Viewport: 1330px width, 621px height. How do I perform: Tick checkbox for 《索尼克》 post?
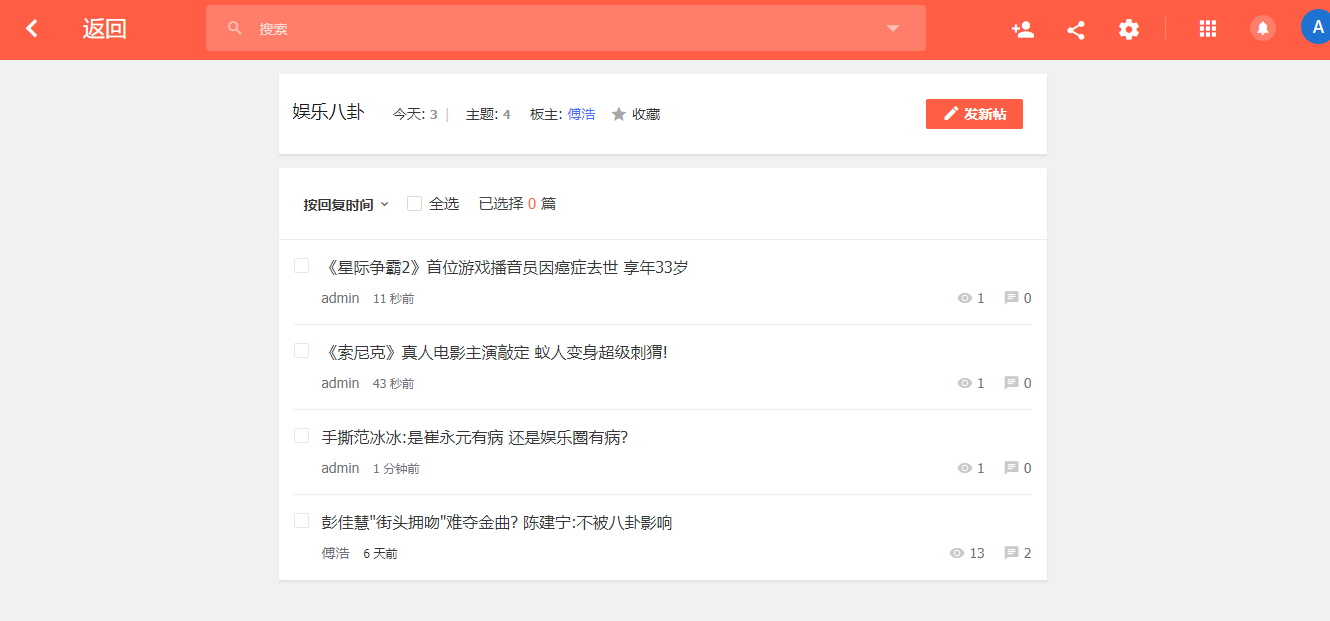(x=301, y=351)
